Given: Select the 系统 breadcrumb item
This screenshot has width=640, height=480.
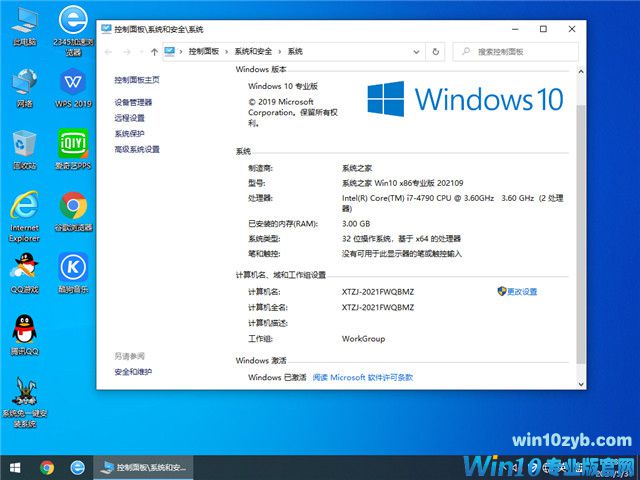Looking at the screenshot, I should click(x=295, y=51).
